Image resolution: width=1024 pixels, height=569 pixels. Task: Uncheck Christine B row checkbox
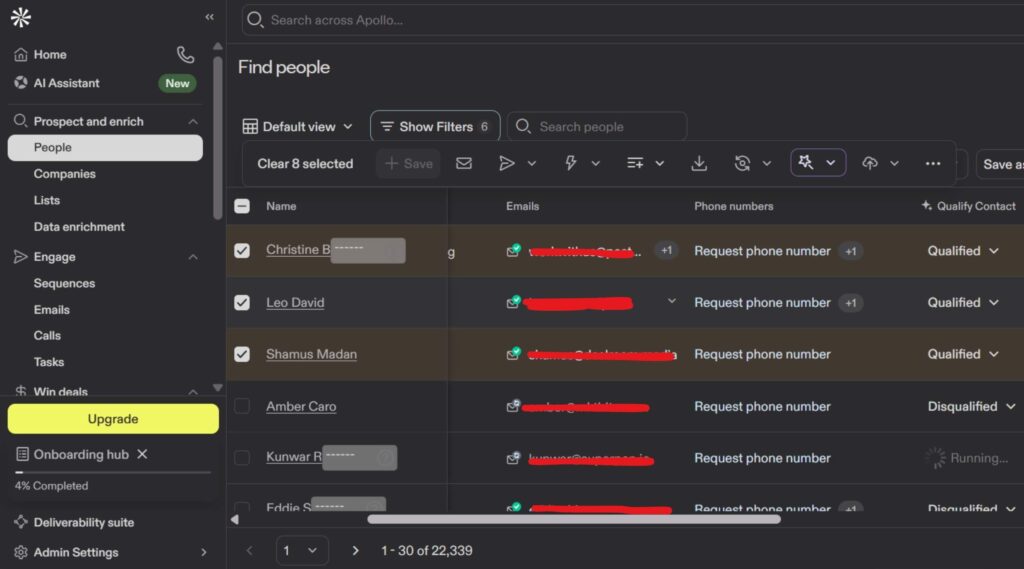(x=242, y=250)
